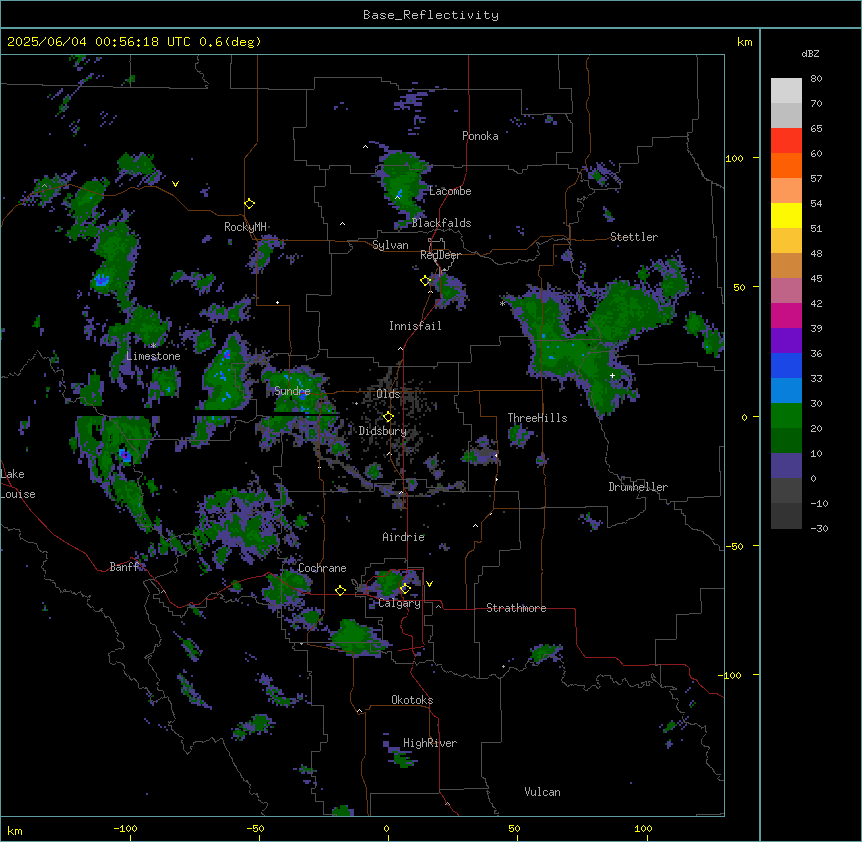Select the green 20-30 dBZ legend swatch
Viewport: 862px width, 842px height.
[786, 416]
